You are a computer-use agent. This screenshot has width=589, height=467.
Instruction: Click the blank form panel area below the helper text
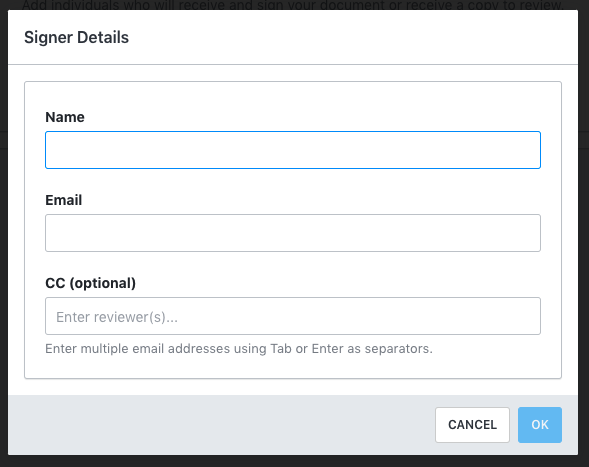pyautogui.click(x=293, y=367)
